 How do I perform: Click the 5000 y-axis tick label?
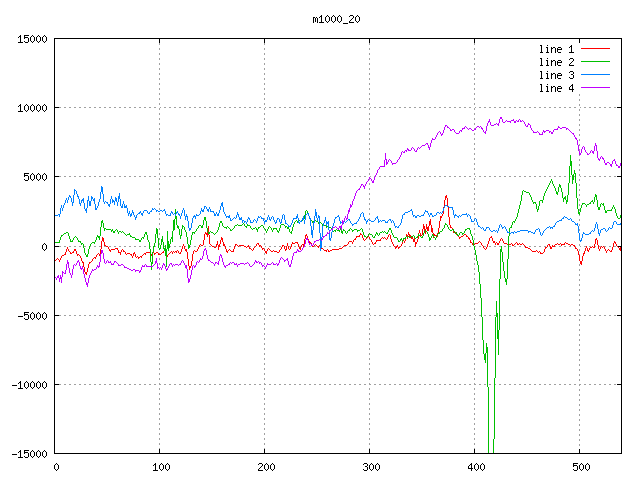pyautogui.click(x=36, y=177)
